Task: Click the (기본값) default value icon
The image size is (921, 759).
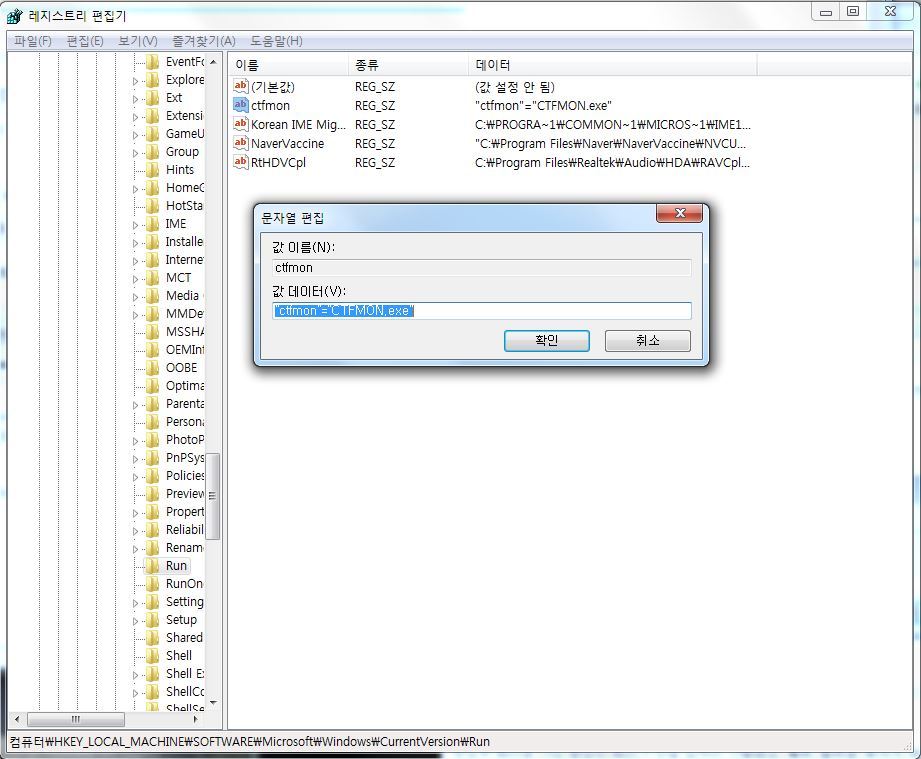Action: [240, 86]
